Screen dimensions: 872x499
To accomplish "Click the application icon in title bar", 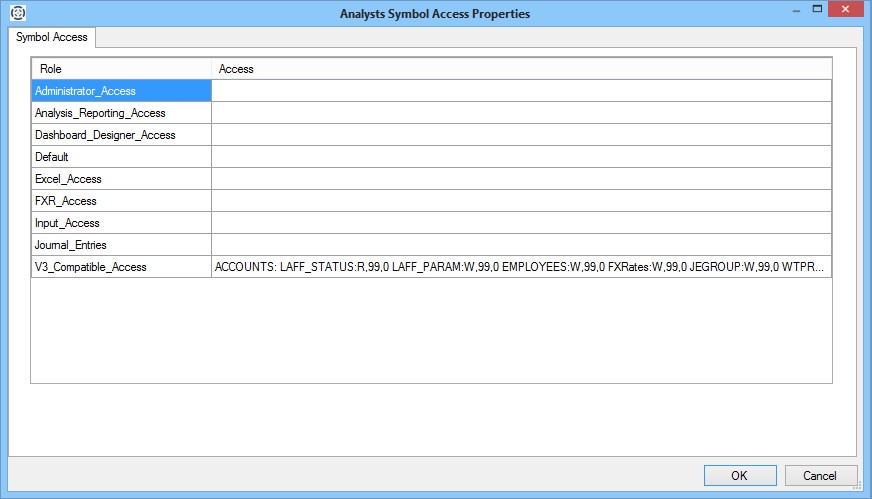I will tap(16, 13).
